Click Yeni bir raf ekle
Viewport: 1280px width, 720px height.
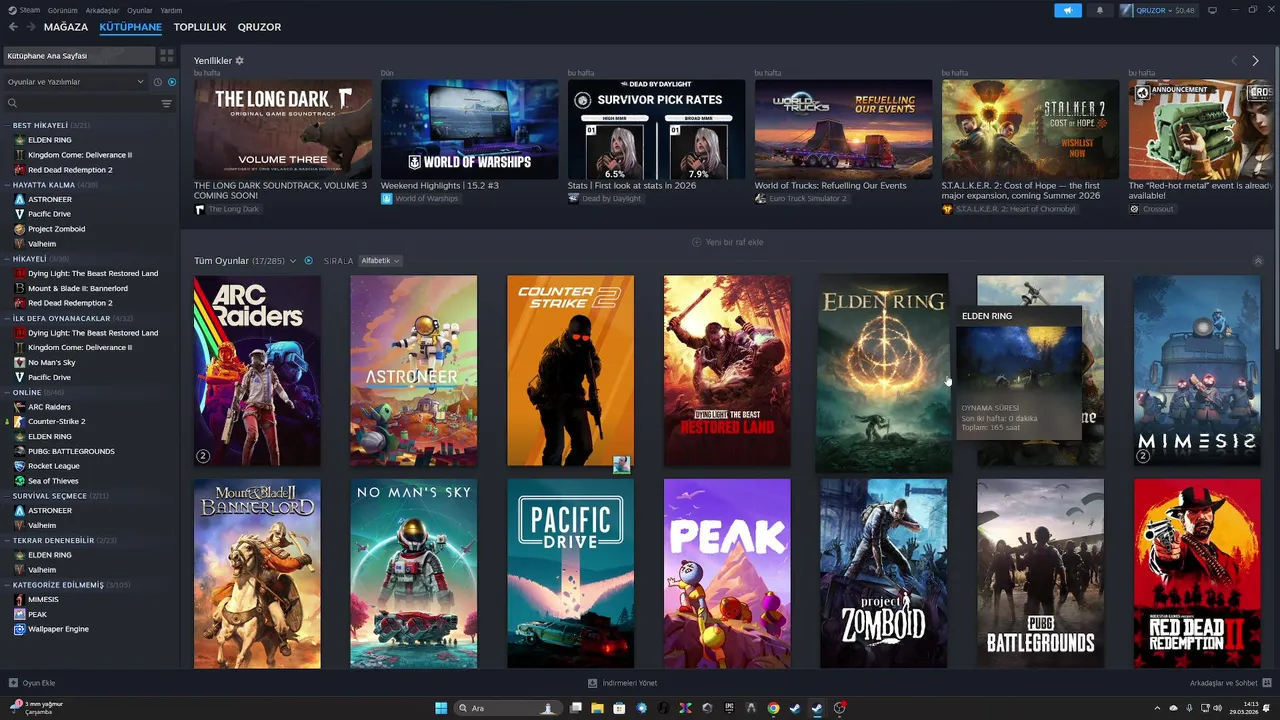(x=728, y=242)
